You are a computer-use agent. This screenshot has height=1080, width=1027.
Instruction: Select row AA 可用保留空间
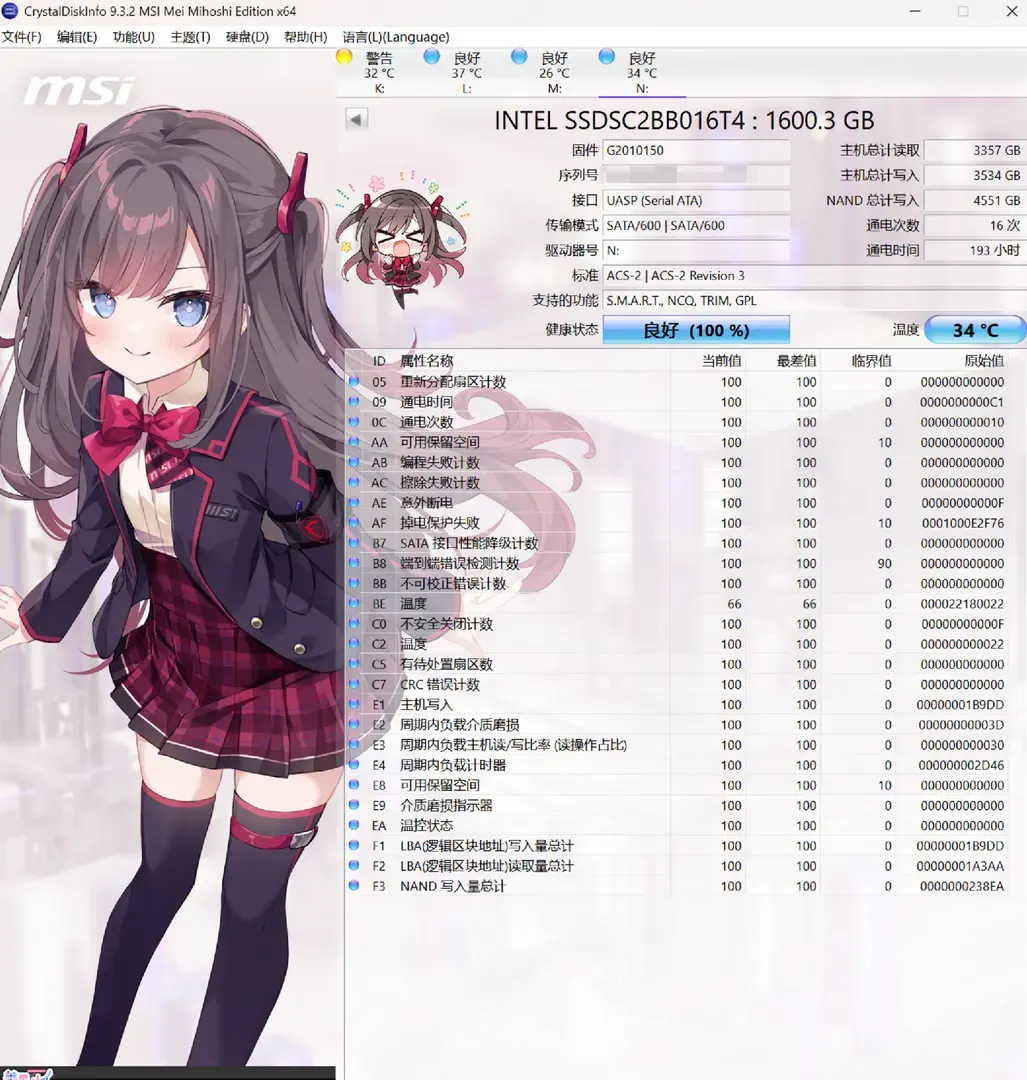(678, 442)
